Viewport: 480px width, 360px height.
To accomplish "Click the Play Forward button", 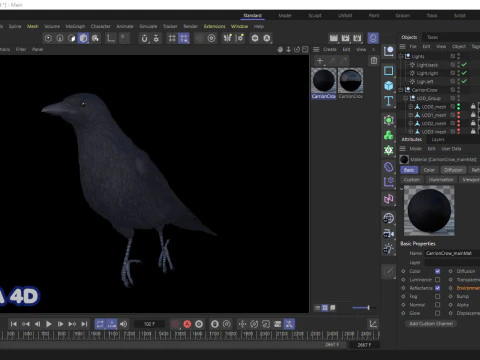I will [x=49, y=324].
